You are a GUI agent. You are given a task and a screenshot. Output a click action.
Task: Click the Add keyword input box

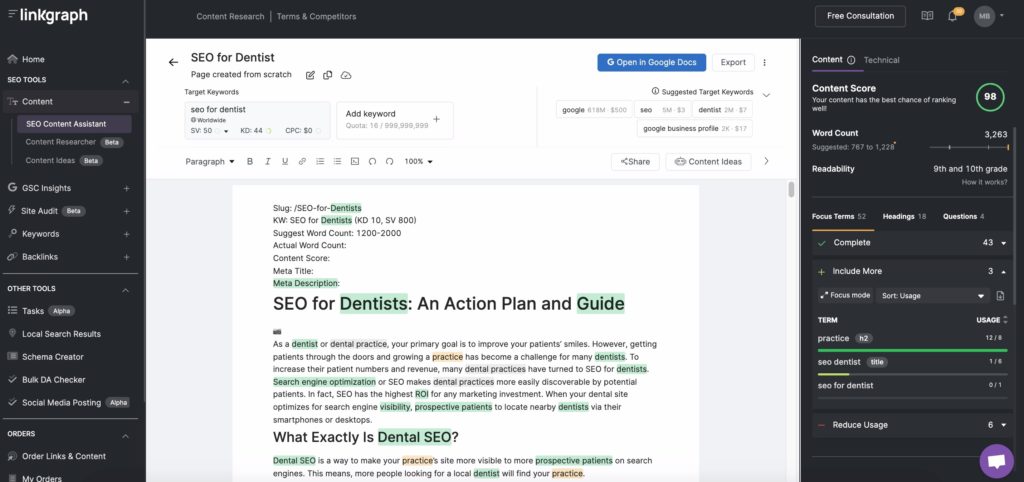click(394, 119)
